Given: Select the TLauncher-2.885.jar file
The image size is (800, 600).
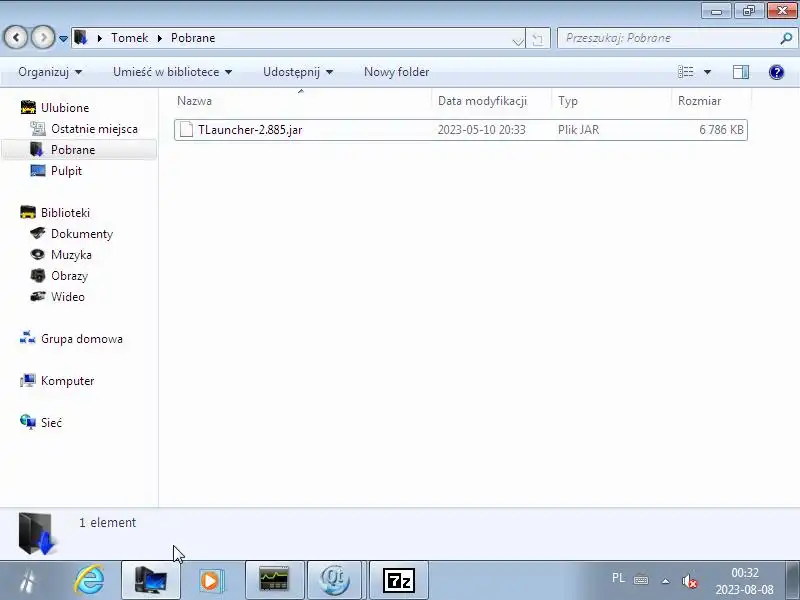Looking at the screenshot, I should tap(461, 130).
